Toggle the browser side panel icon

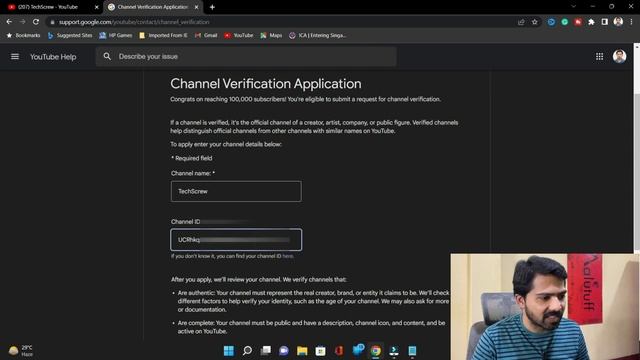pyautogui.click(x=604, y=22)
